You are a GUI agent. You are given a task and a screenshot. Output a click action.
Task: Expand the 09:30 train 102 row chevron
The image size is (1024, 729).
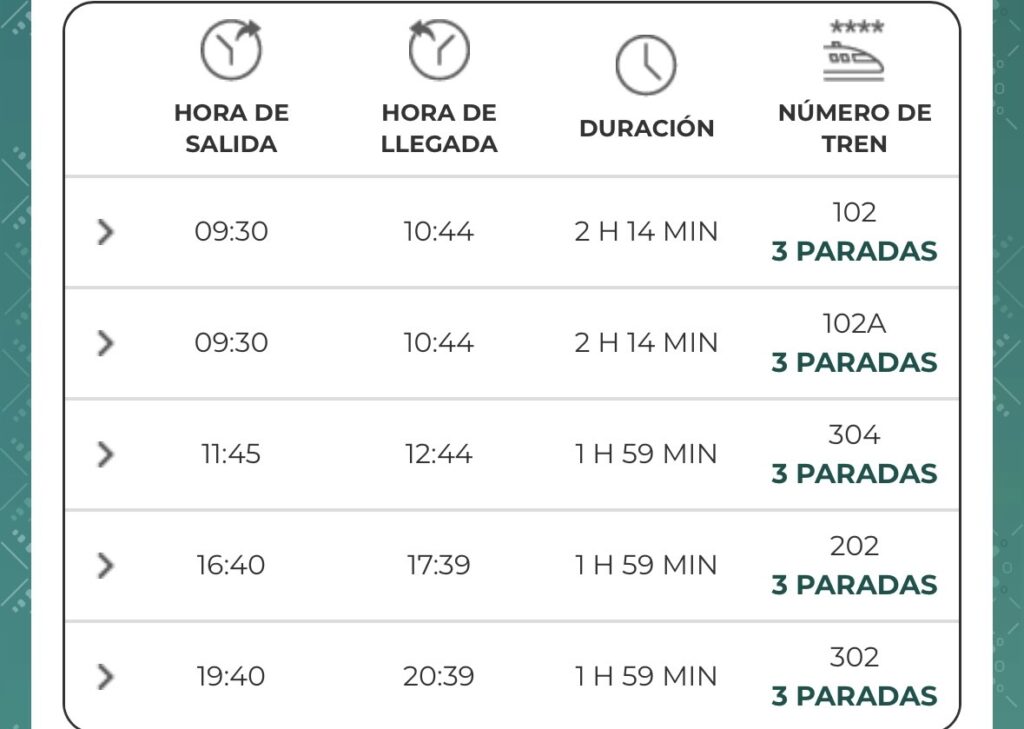coord(106,232)
